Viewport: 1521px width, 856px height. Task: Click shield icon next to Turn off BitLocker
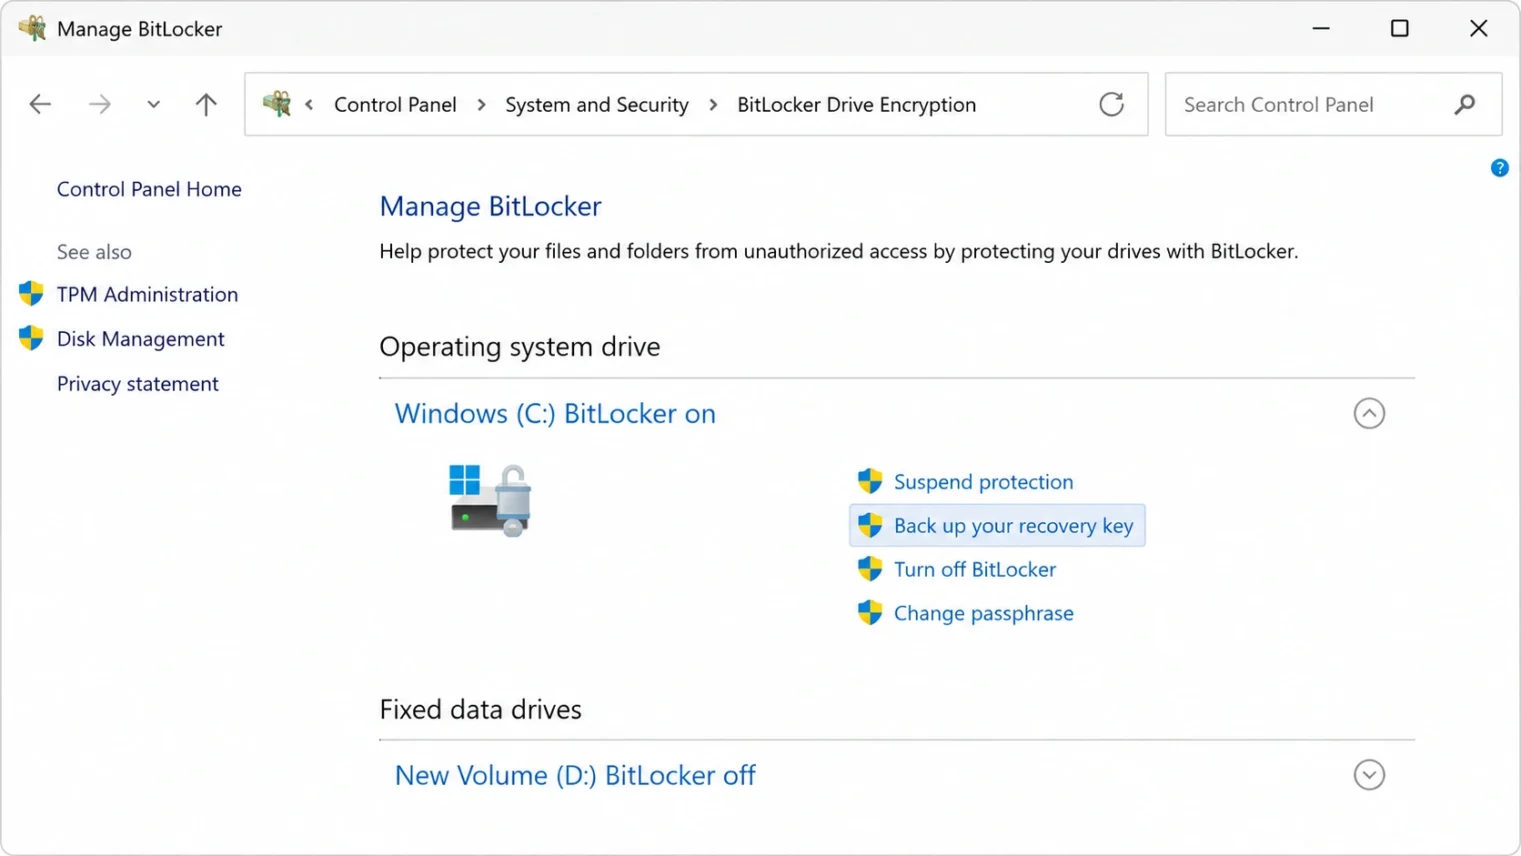point(870,569)
